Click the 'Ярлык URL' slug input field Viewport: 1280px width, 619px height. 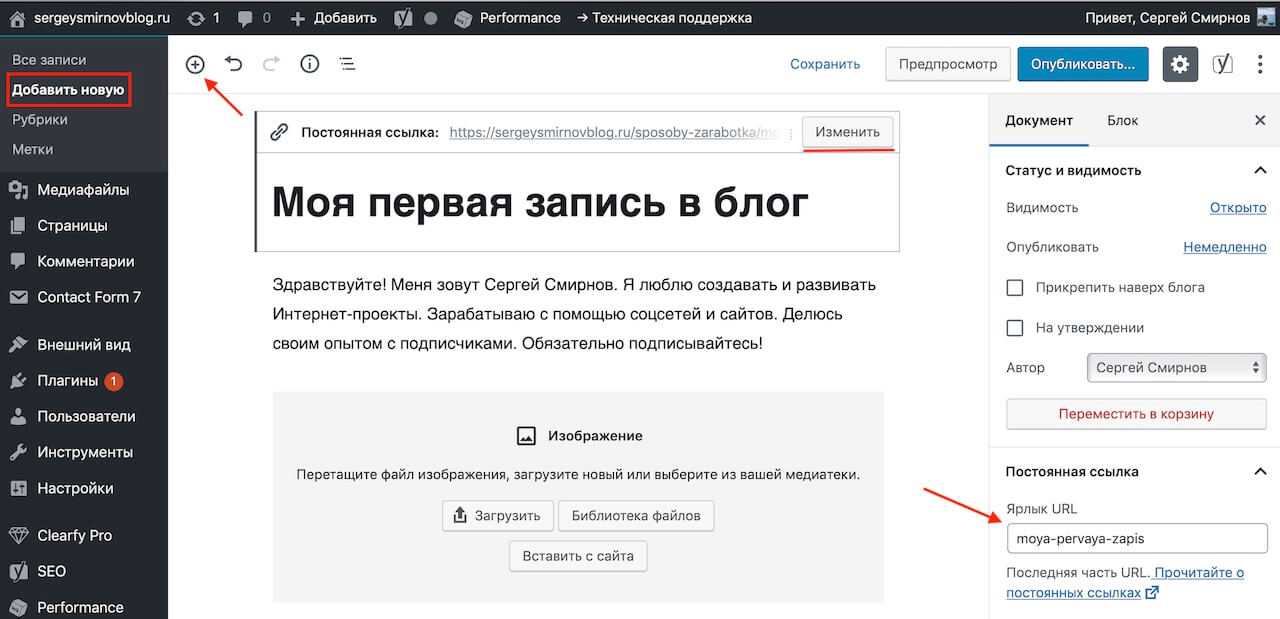pos(1136,538)
